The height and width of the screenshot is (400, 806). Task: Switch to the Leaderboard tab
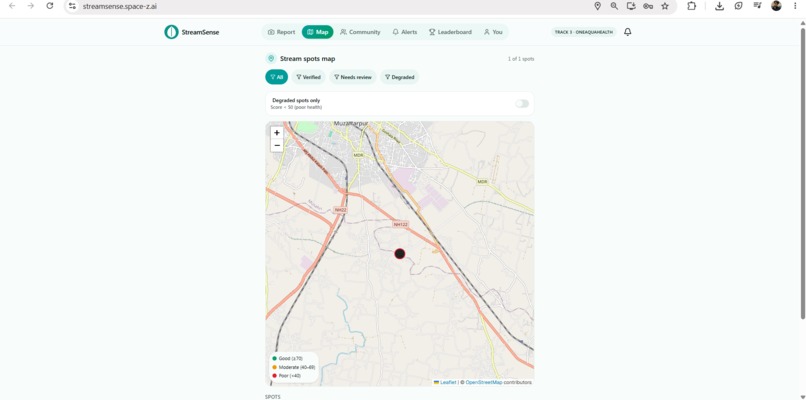click(x=450, y=32)
